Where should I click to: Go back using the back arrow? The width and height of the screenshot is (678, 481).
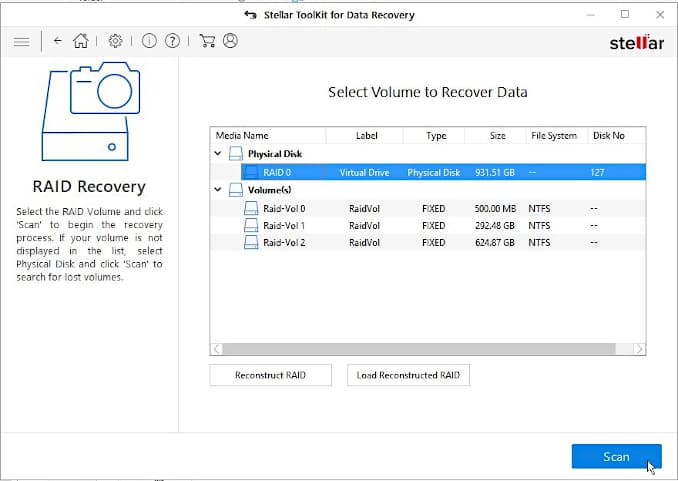(x=58, y=41)
